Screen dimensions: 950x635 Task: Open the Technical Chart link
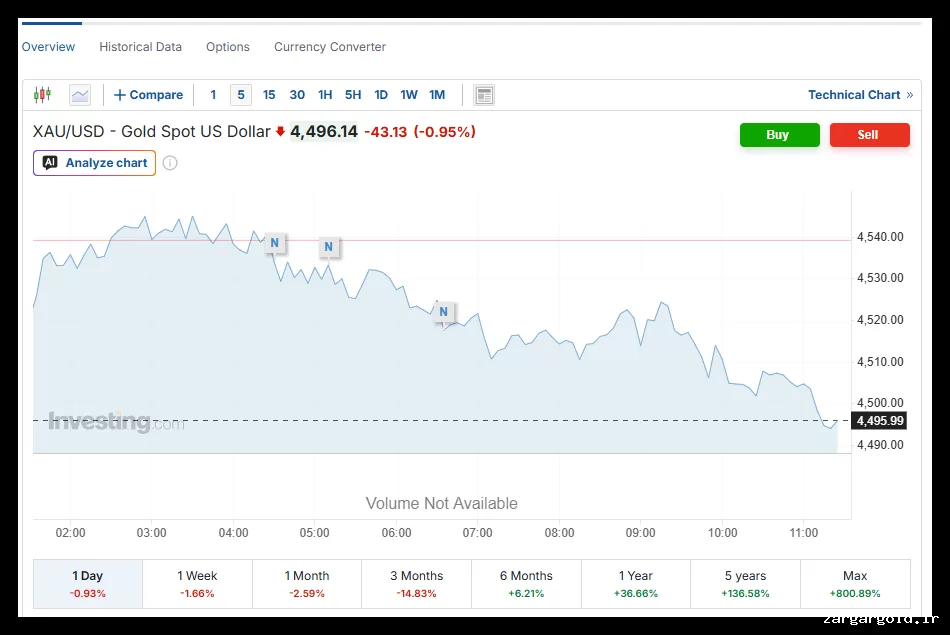tap(860, 95)
